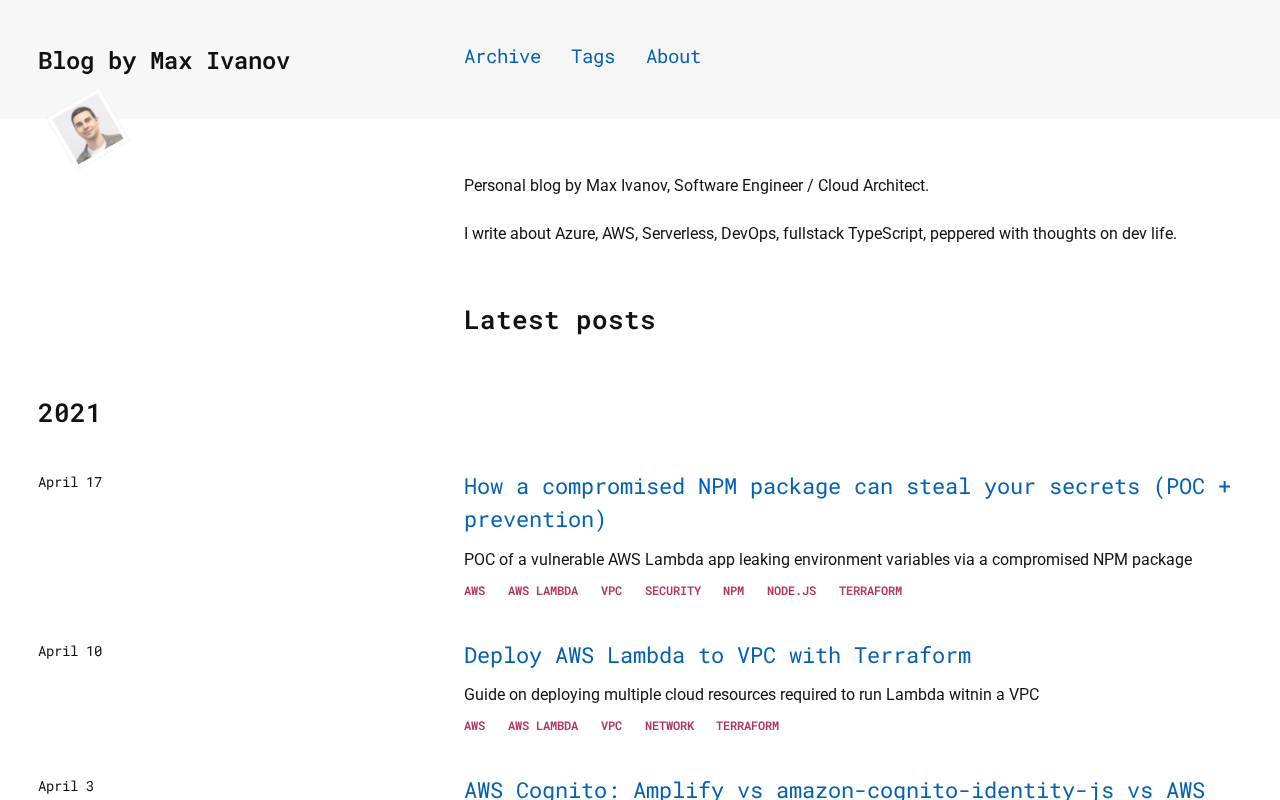
Task: Go to the Tags page
Action: 593,56
